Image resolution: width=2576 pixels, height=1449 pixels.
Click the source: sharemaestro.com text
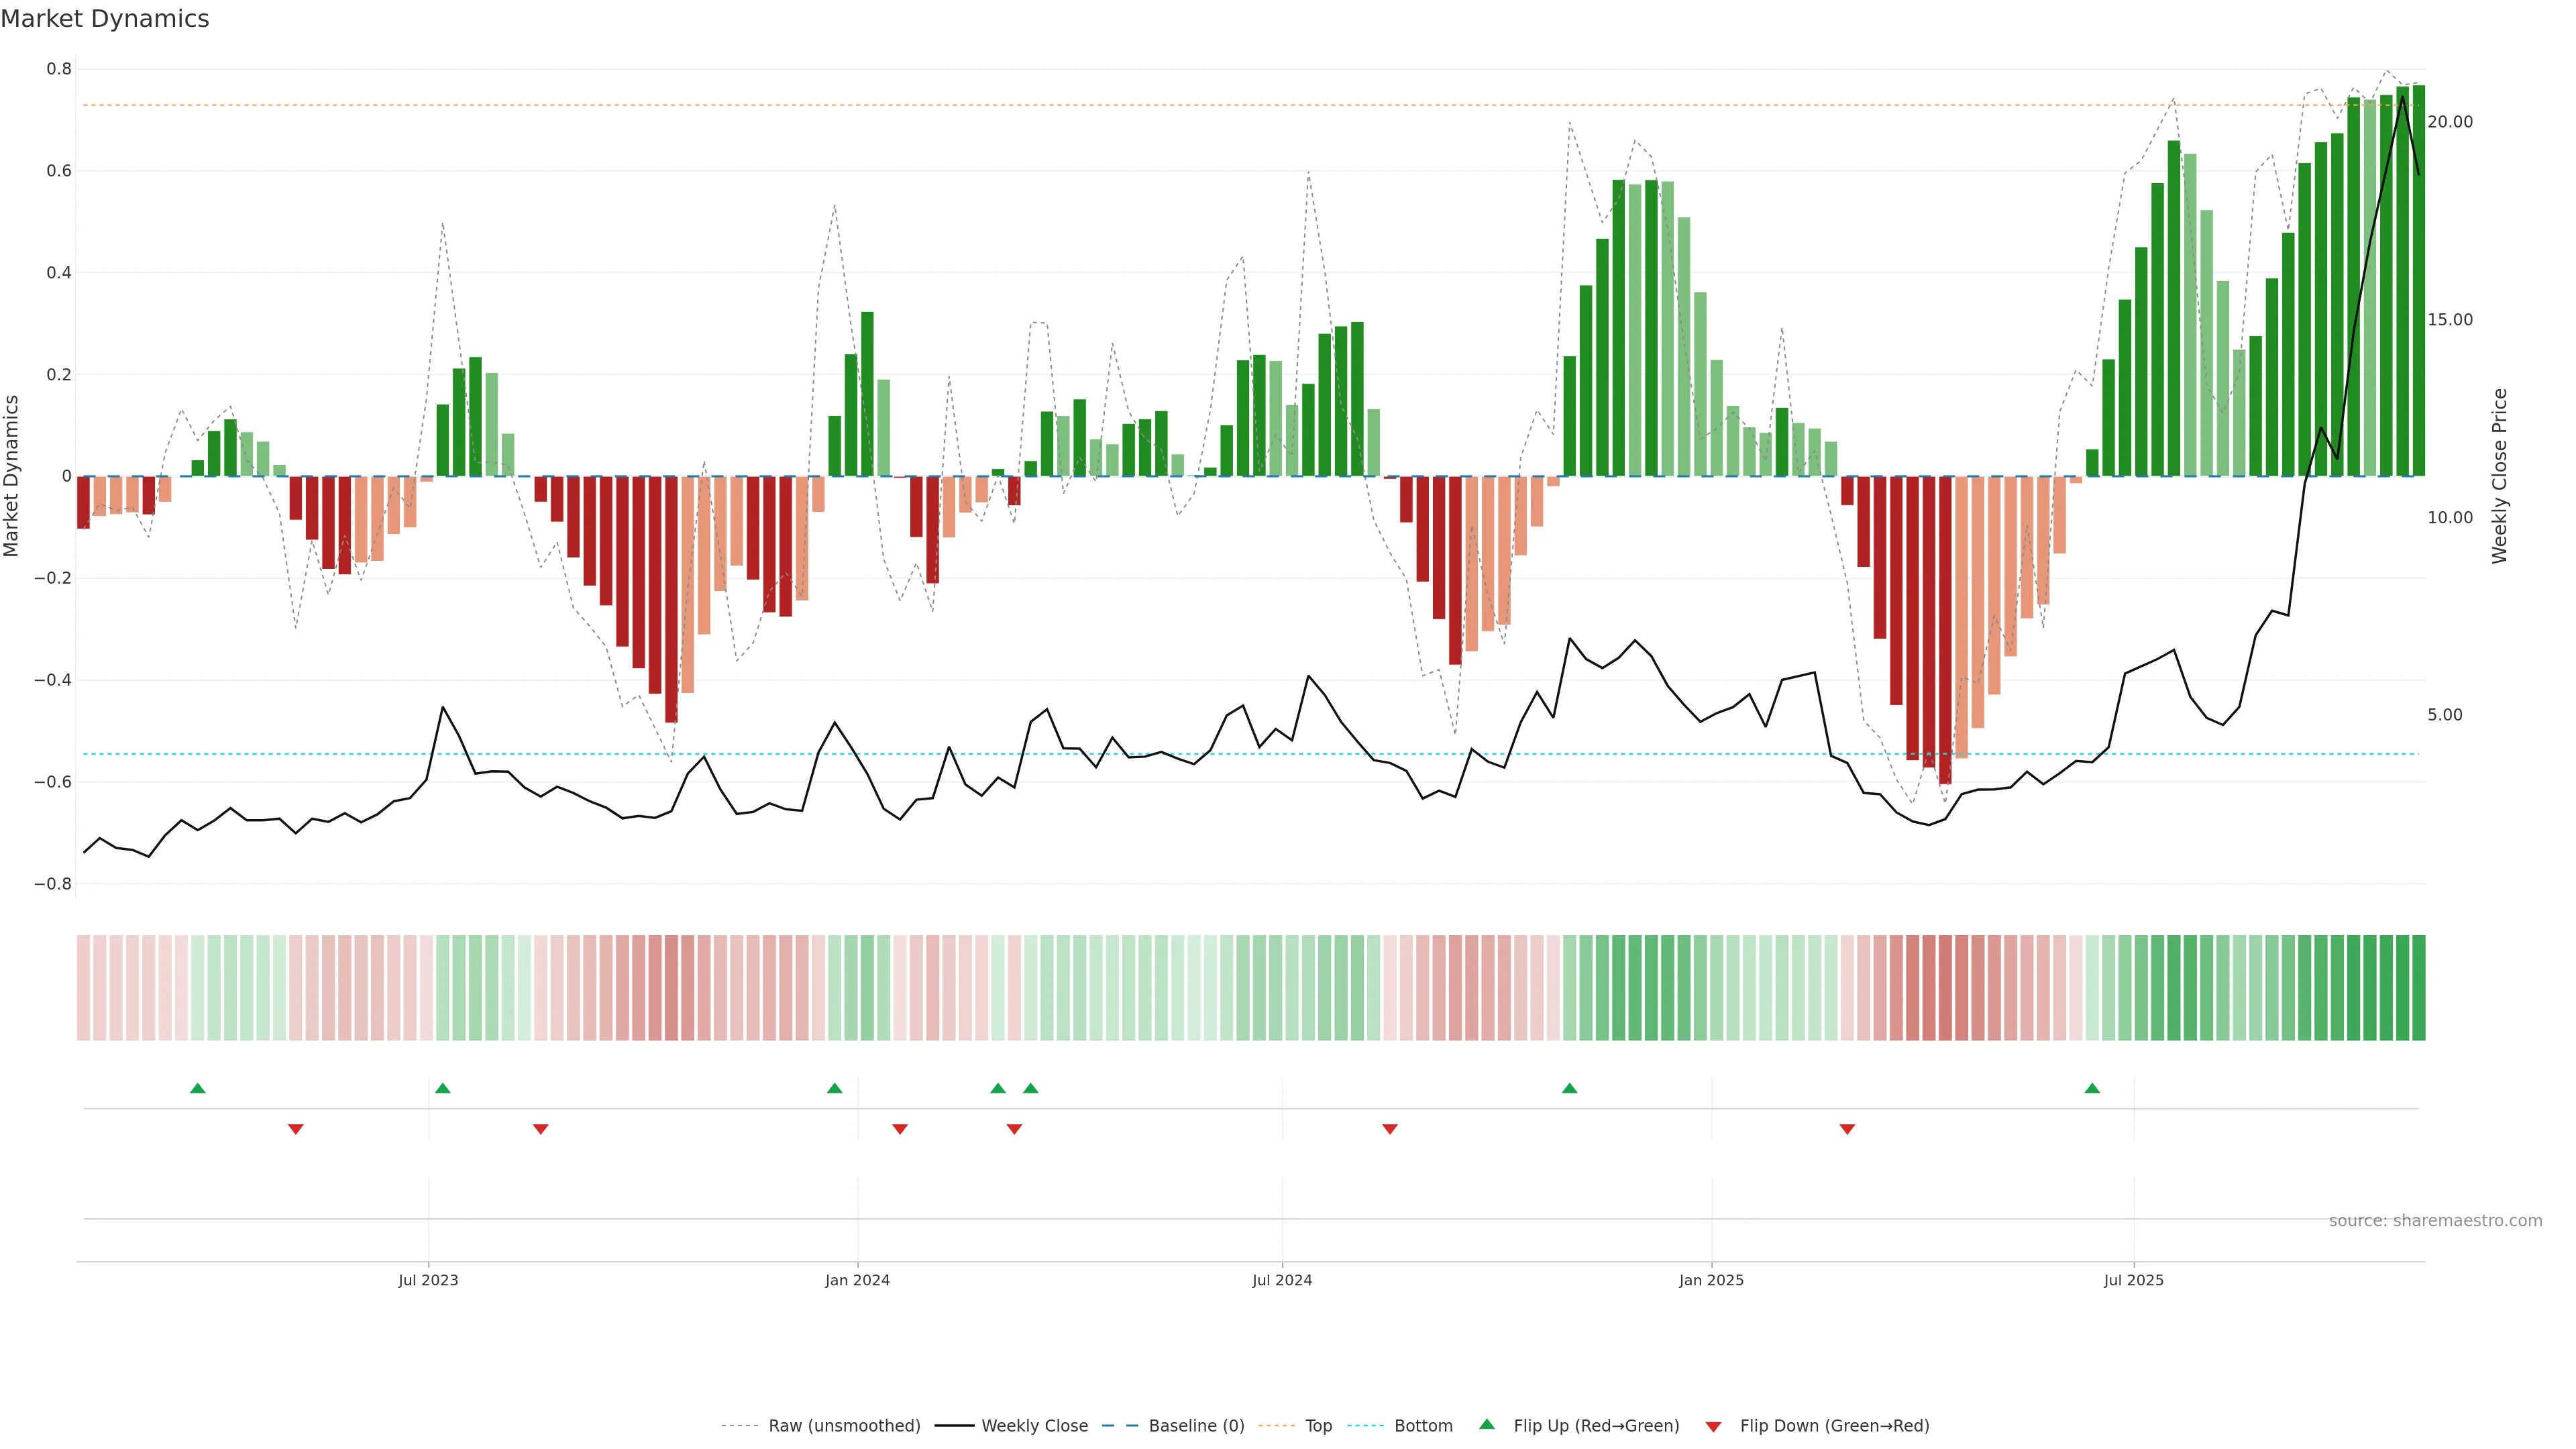tap(2435, 1221)
